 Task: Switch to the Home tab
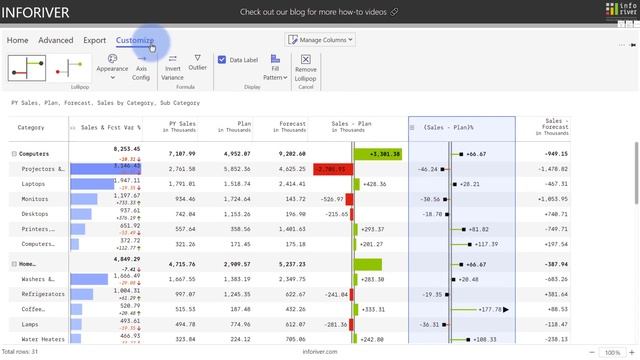click(18, 40)
